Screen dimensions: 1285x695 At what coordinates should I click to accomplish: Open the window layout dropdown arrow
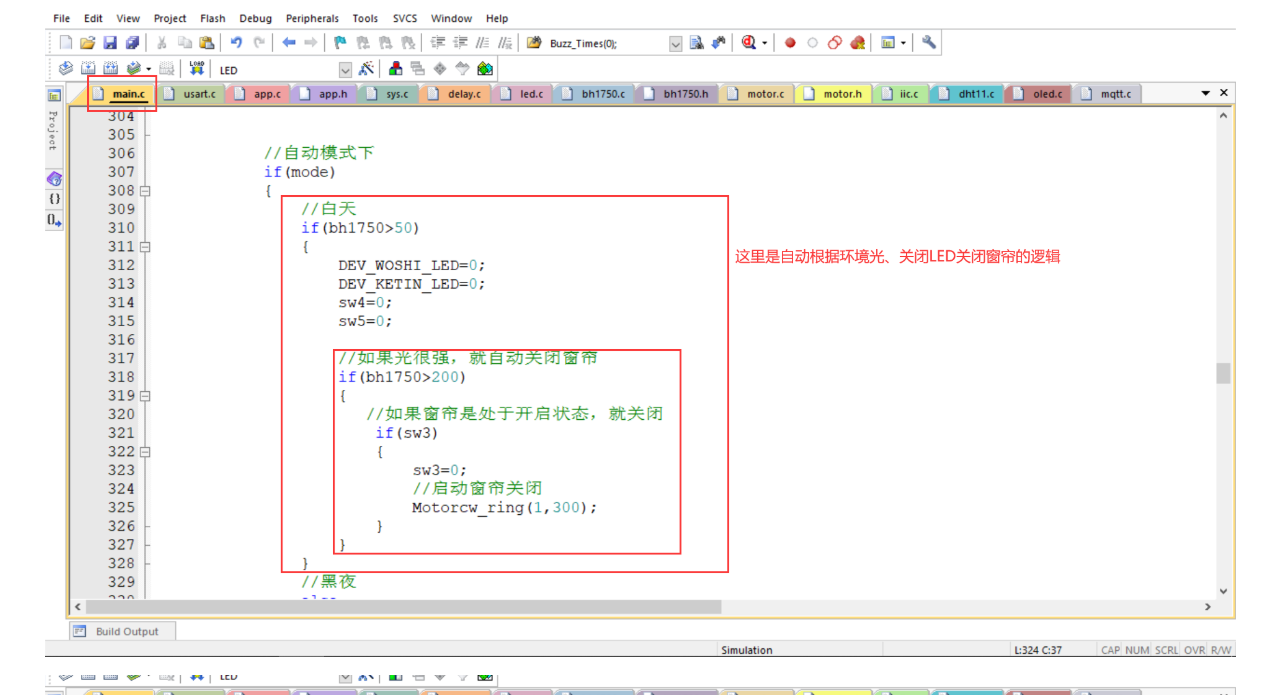(x=903, y=43)
